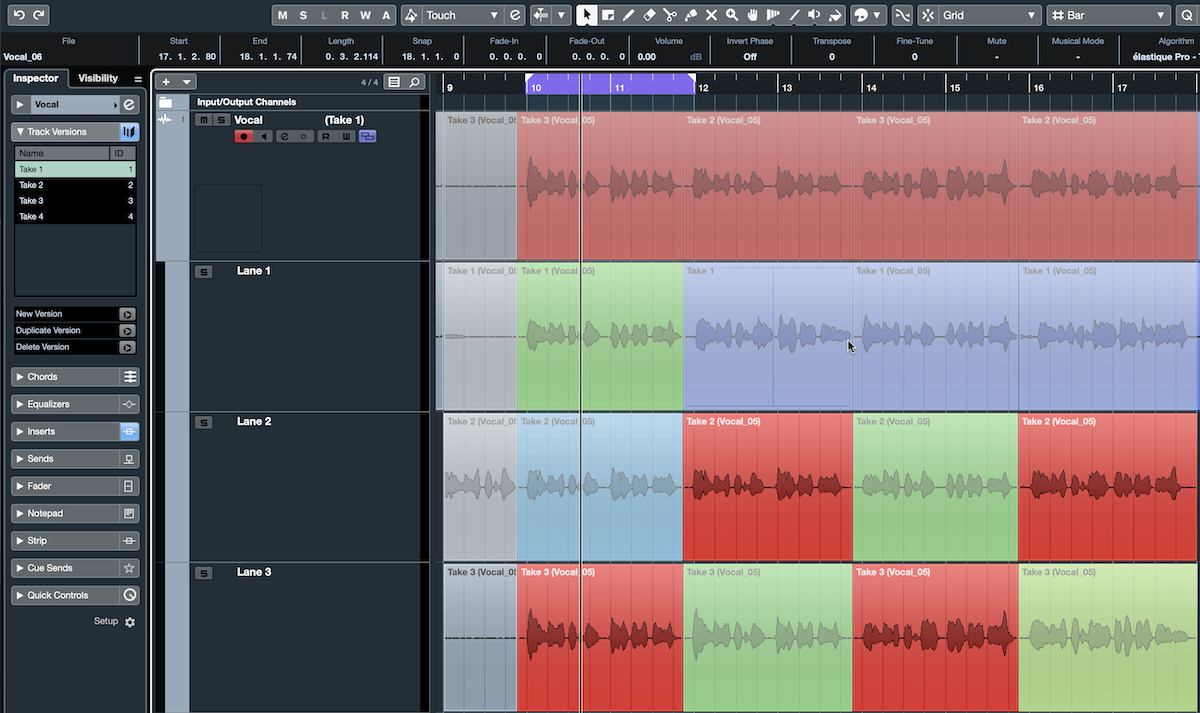
Task: Select the Object Selection arrow tool
Action: tap(587, 15)
